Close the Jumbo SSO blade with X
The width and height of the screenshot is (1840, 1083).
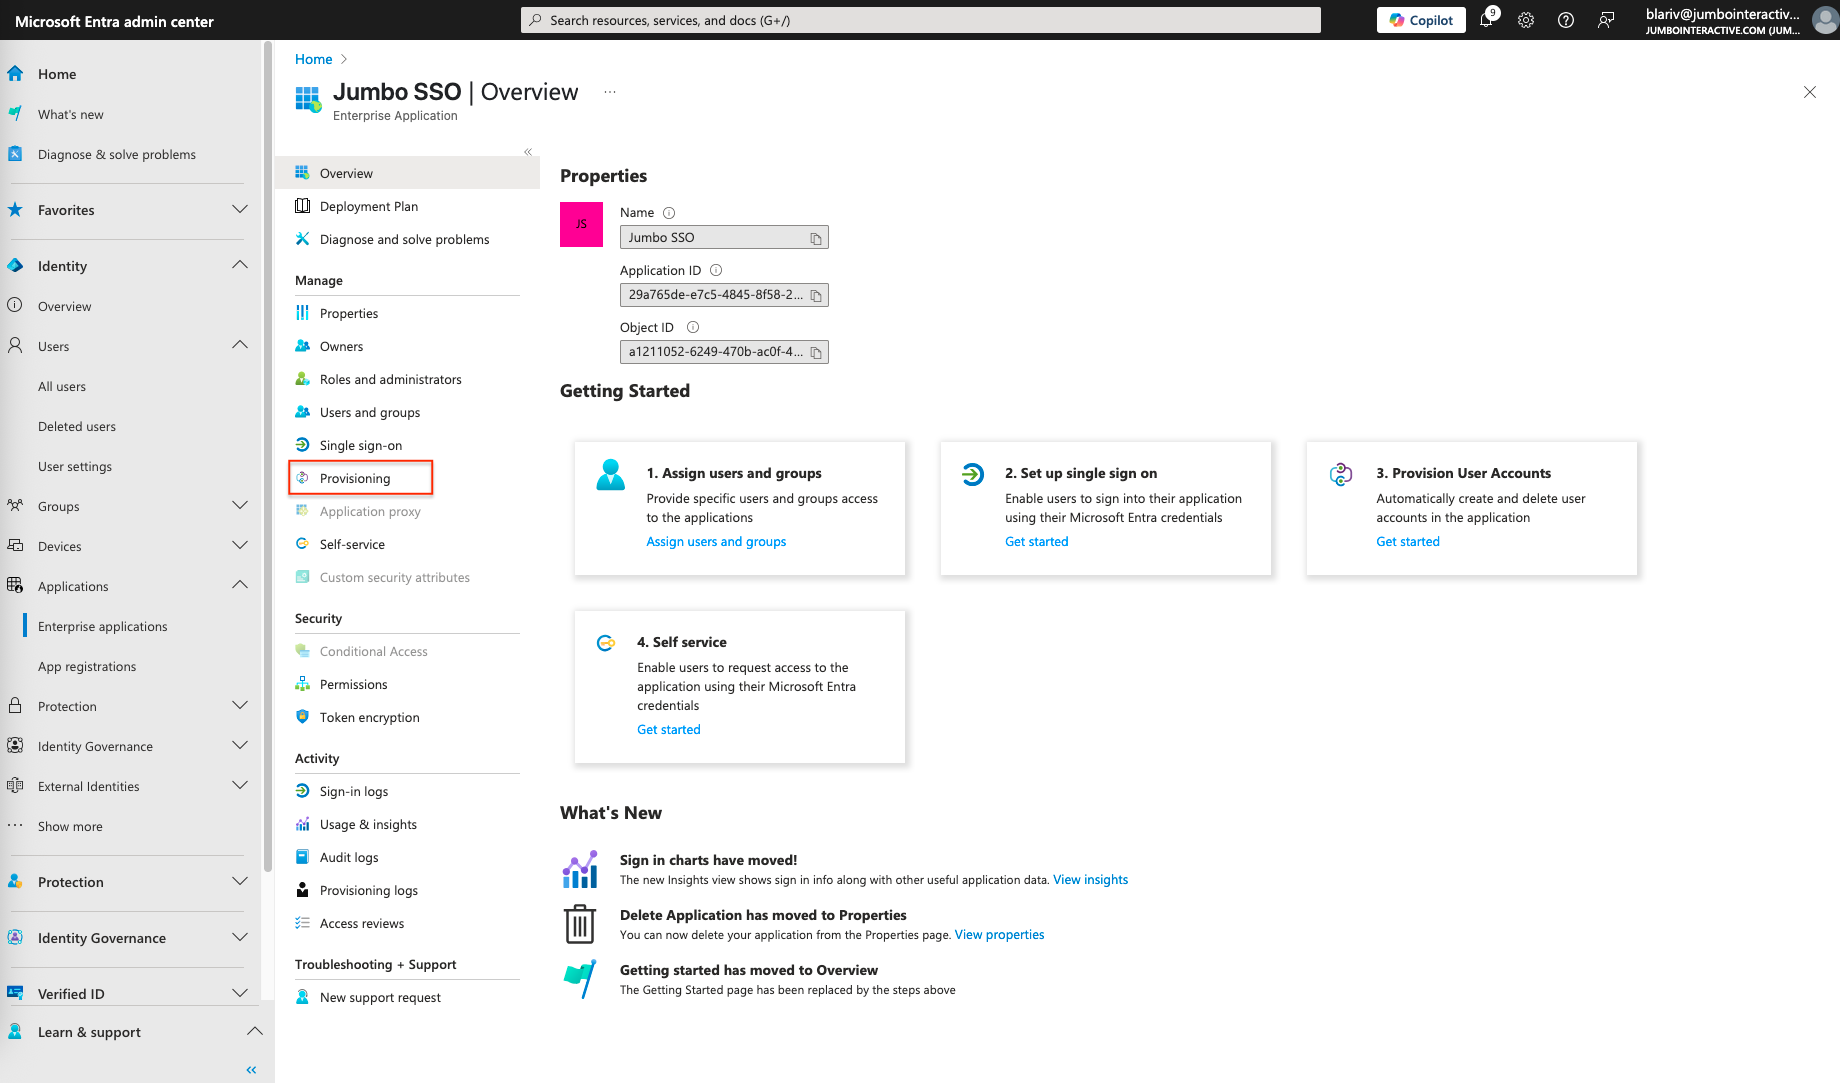1810,92
